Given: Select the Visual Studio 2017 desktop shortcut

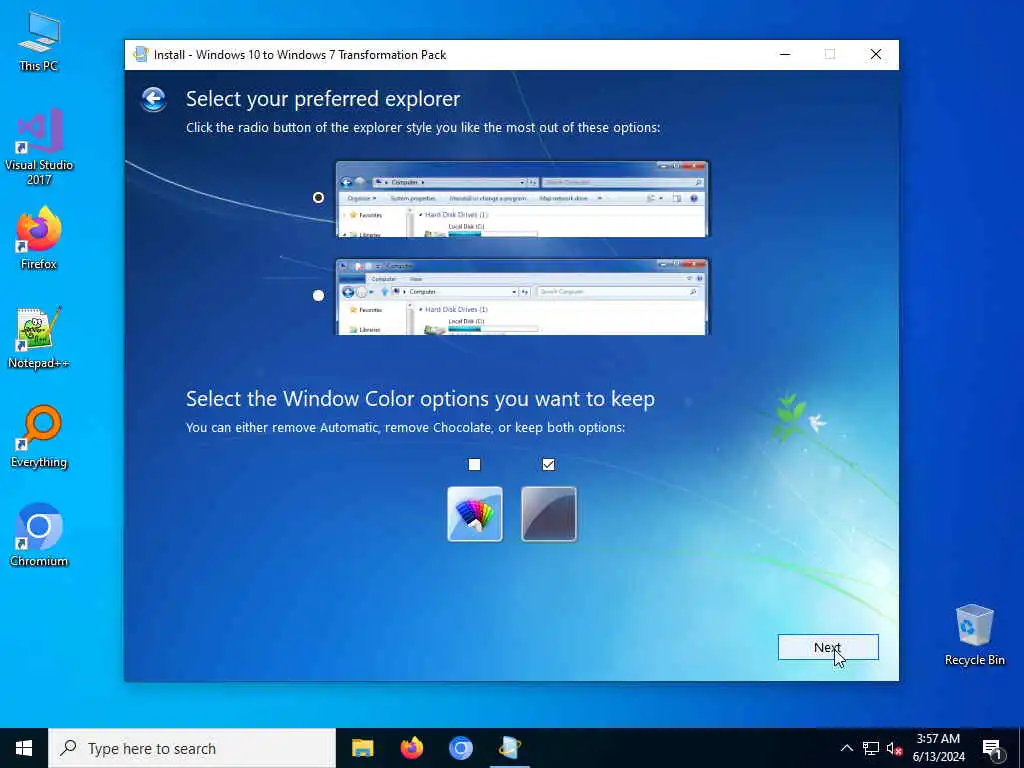Looking at the screenshot, I should 39,148.
